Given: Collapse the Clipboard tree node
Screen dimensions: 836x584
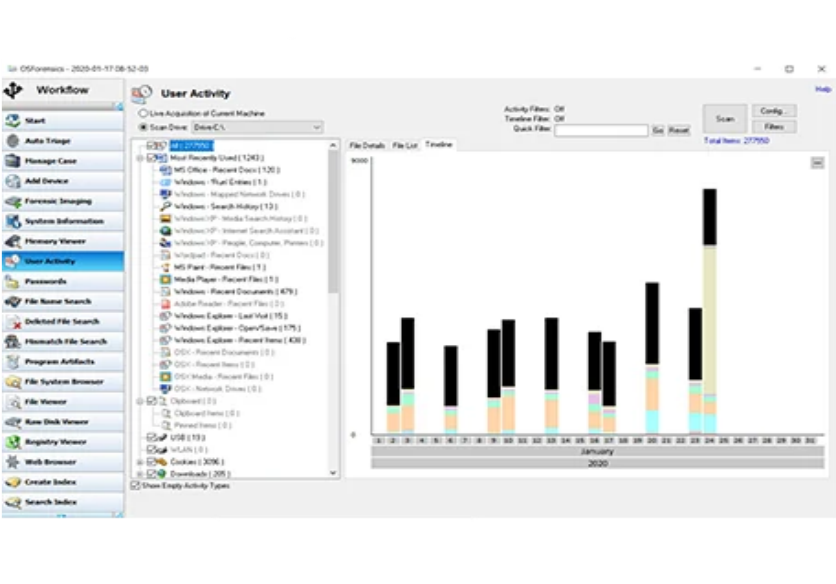Looking at the screenshot, I should [140, 401].
